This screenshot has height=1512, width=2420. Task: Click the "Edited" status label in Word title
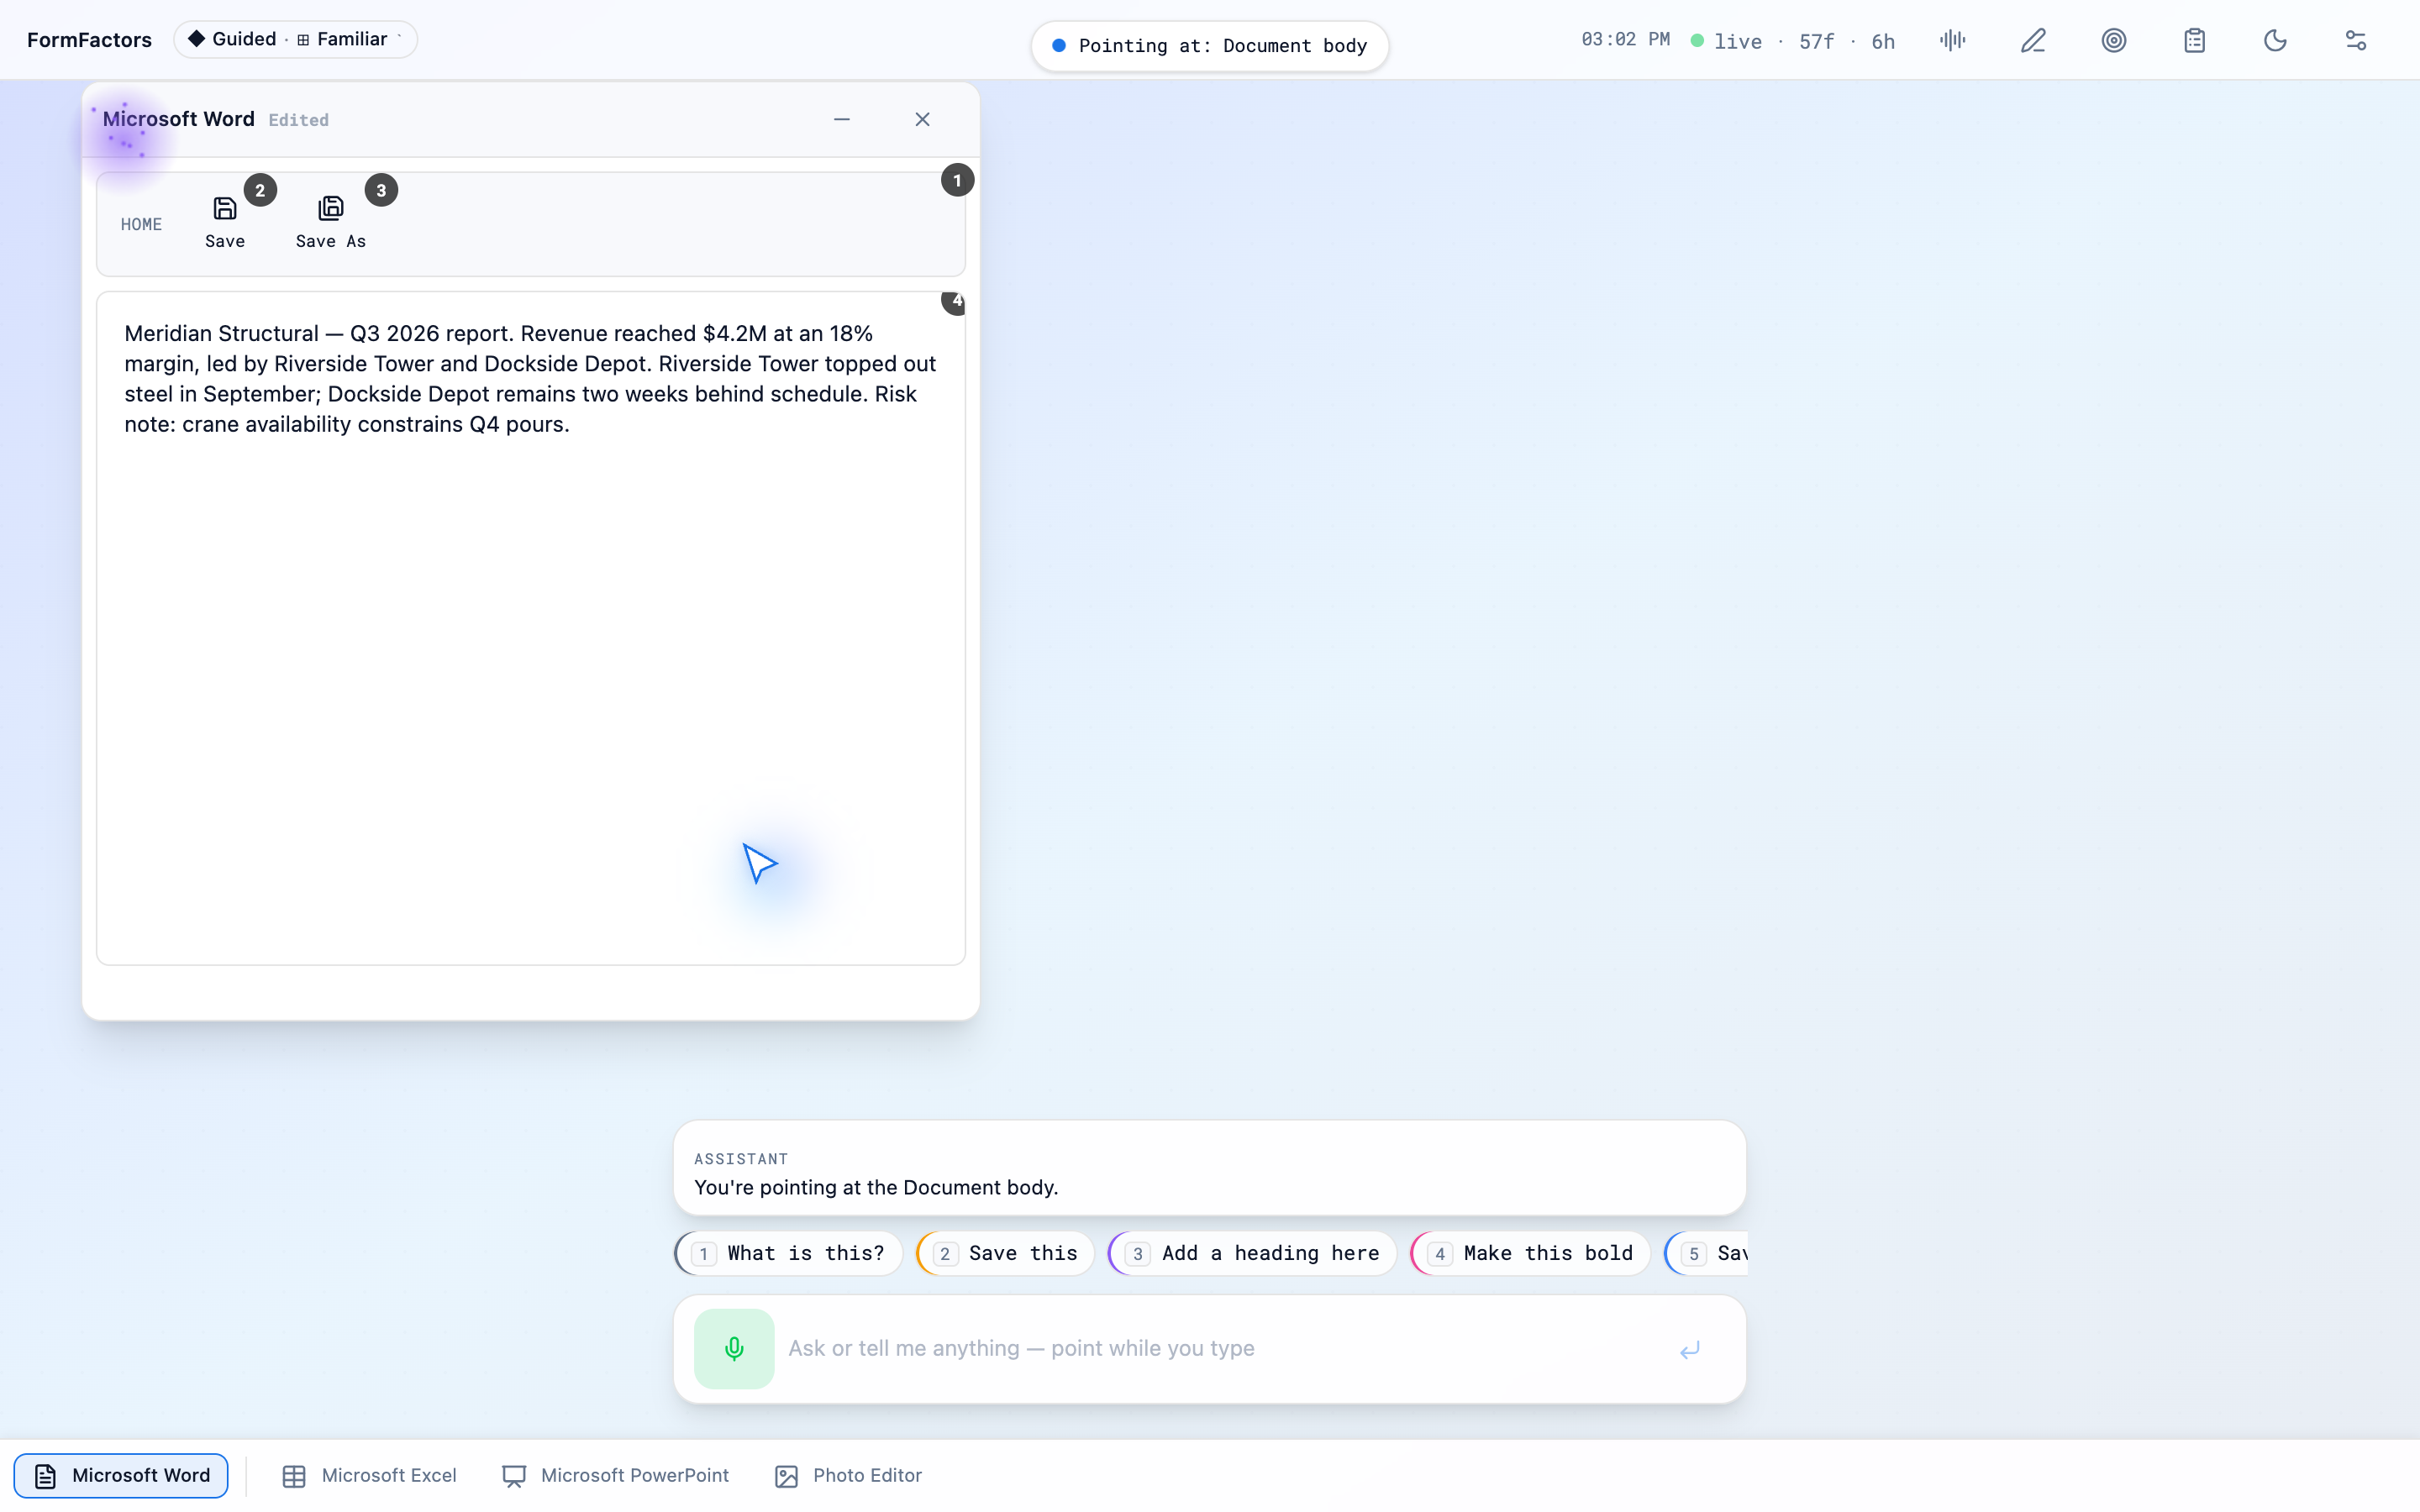[x=298, y=120]
